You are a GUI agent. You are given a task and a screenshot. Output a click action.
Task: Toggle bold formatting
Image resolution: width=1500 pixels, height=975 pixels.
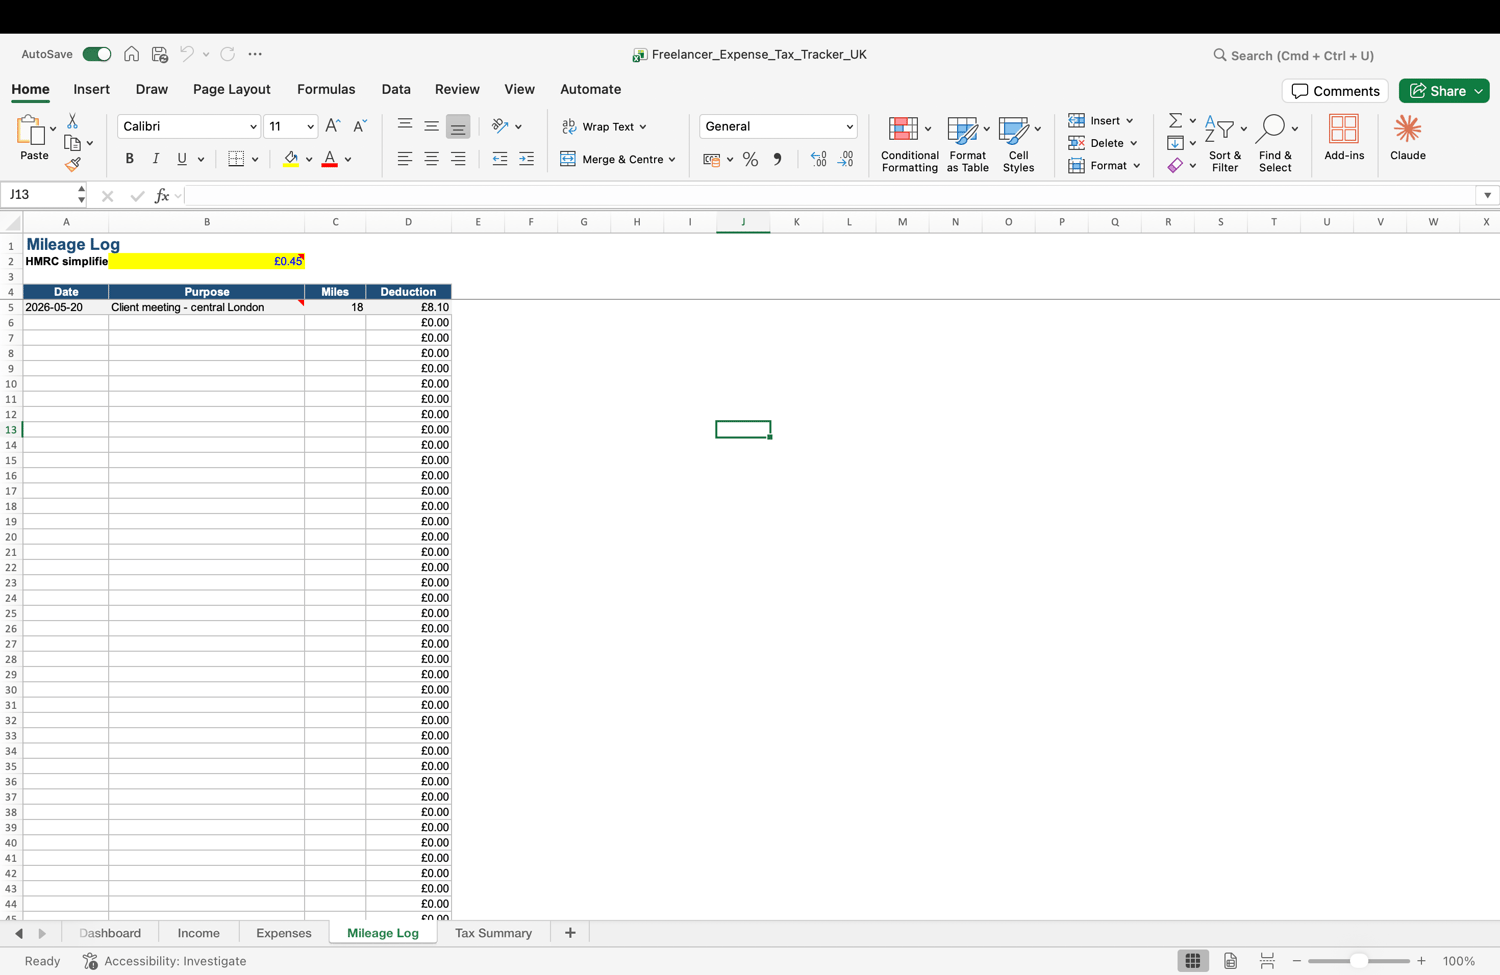(x=129, y=159)
